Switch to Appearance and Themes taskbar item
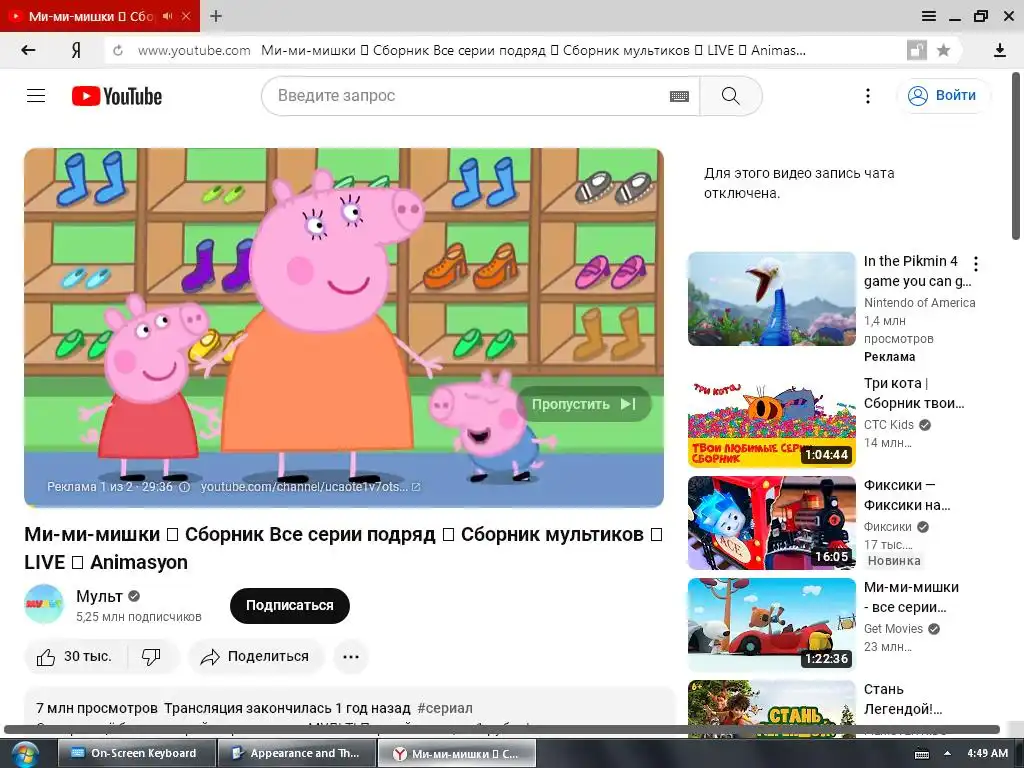Viewport: 1024px width, 768px height. 297,754
